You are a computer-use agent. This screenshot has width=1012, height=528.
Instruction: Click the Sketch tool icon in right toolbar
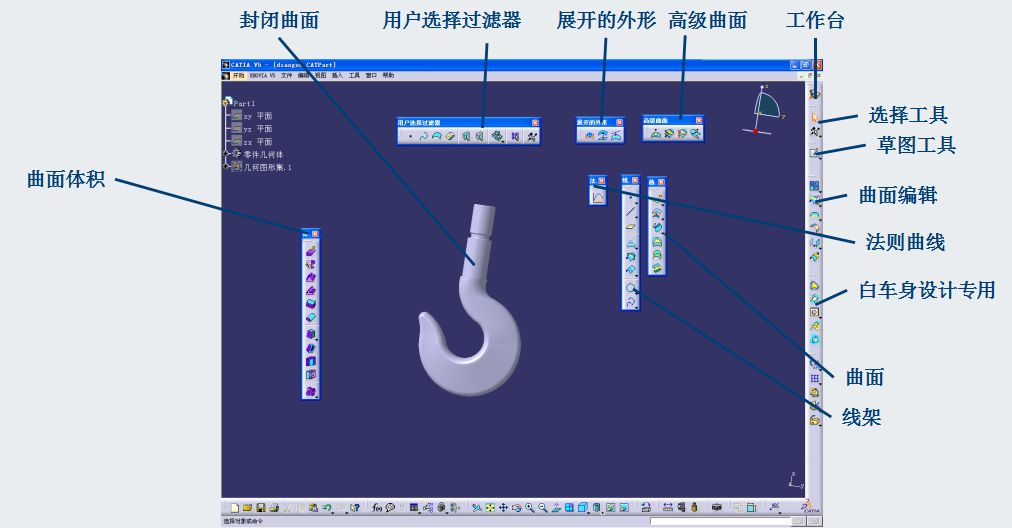815,153
